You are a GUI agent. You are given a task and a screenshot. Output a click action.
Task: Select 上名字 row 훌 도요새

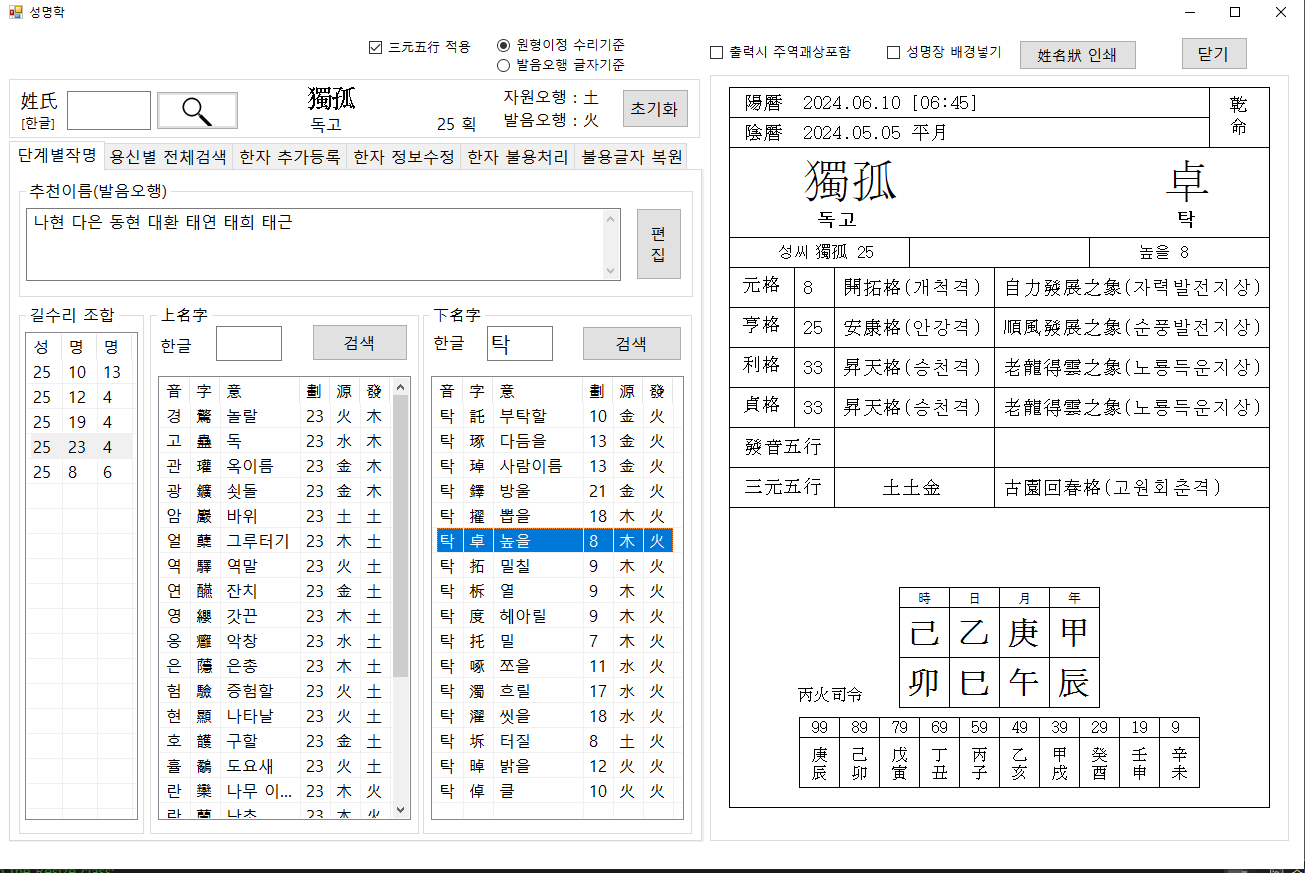[x=276, y=766]
